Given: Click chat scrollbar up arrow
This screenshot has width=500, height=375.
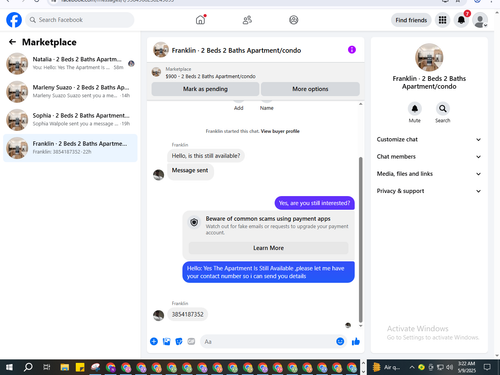Looking at the screenshot, I should pyautogui.click(x=360, y=104).
